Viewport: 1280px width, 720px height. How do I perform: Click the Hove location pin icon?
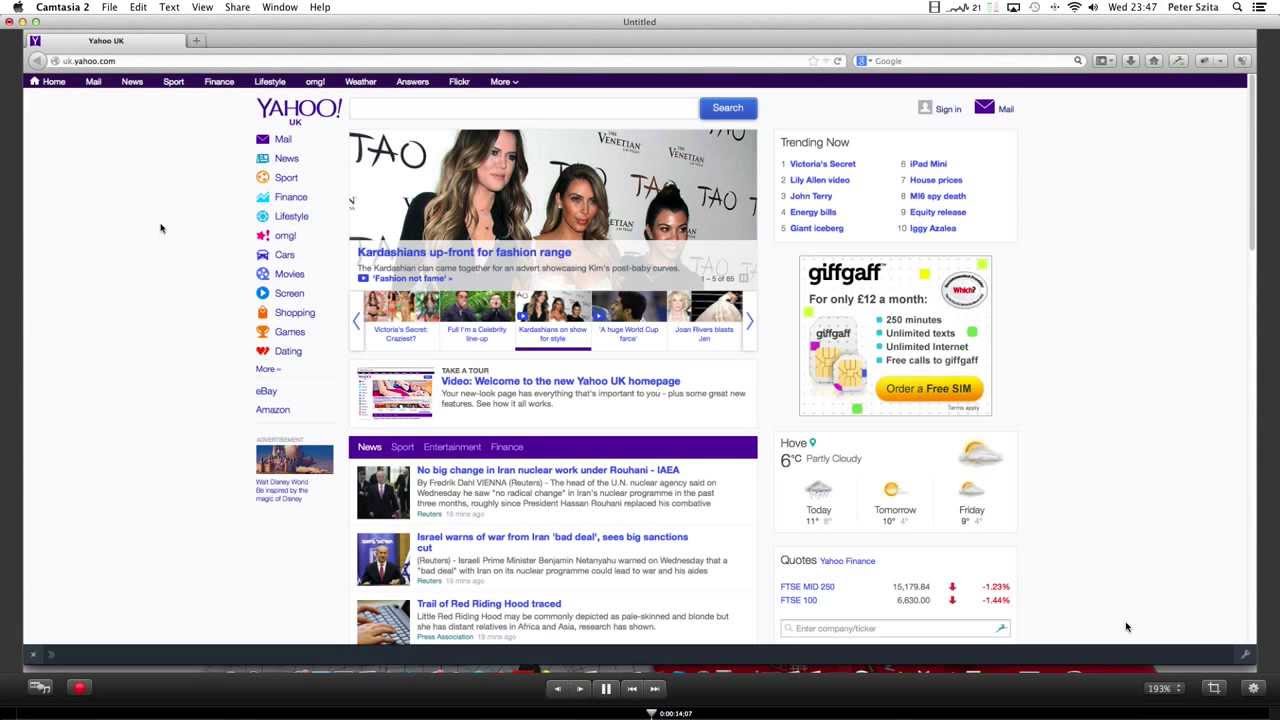[x=813, y=443]
